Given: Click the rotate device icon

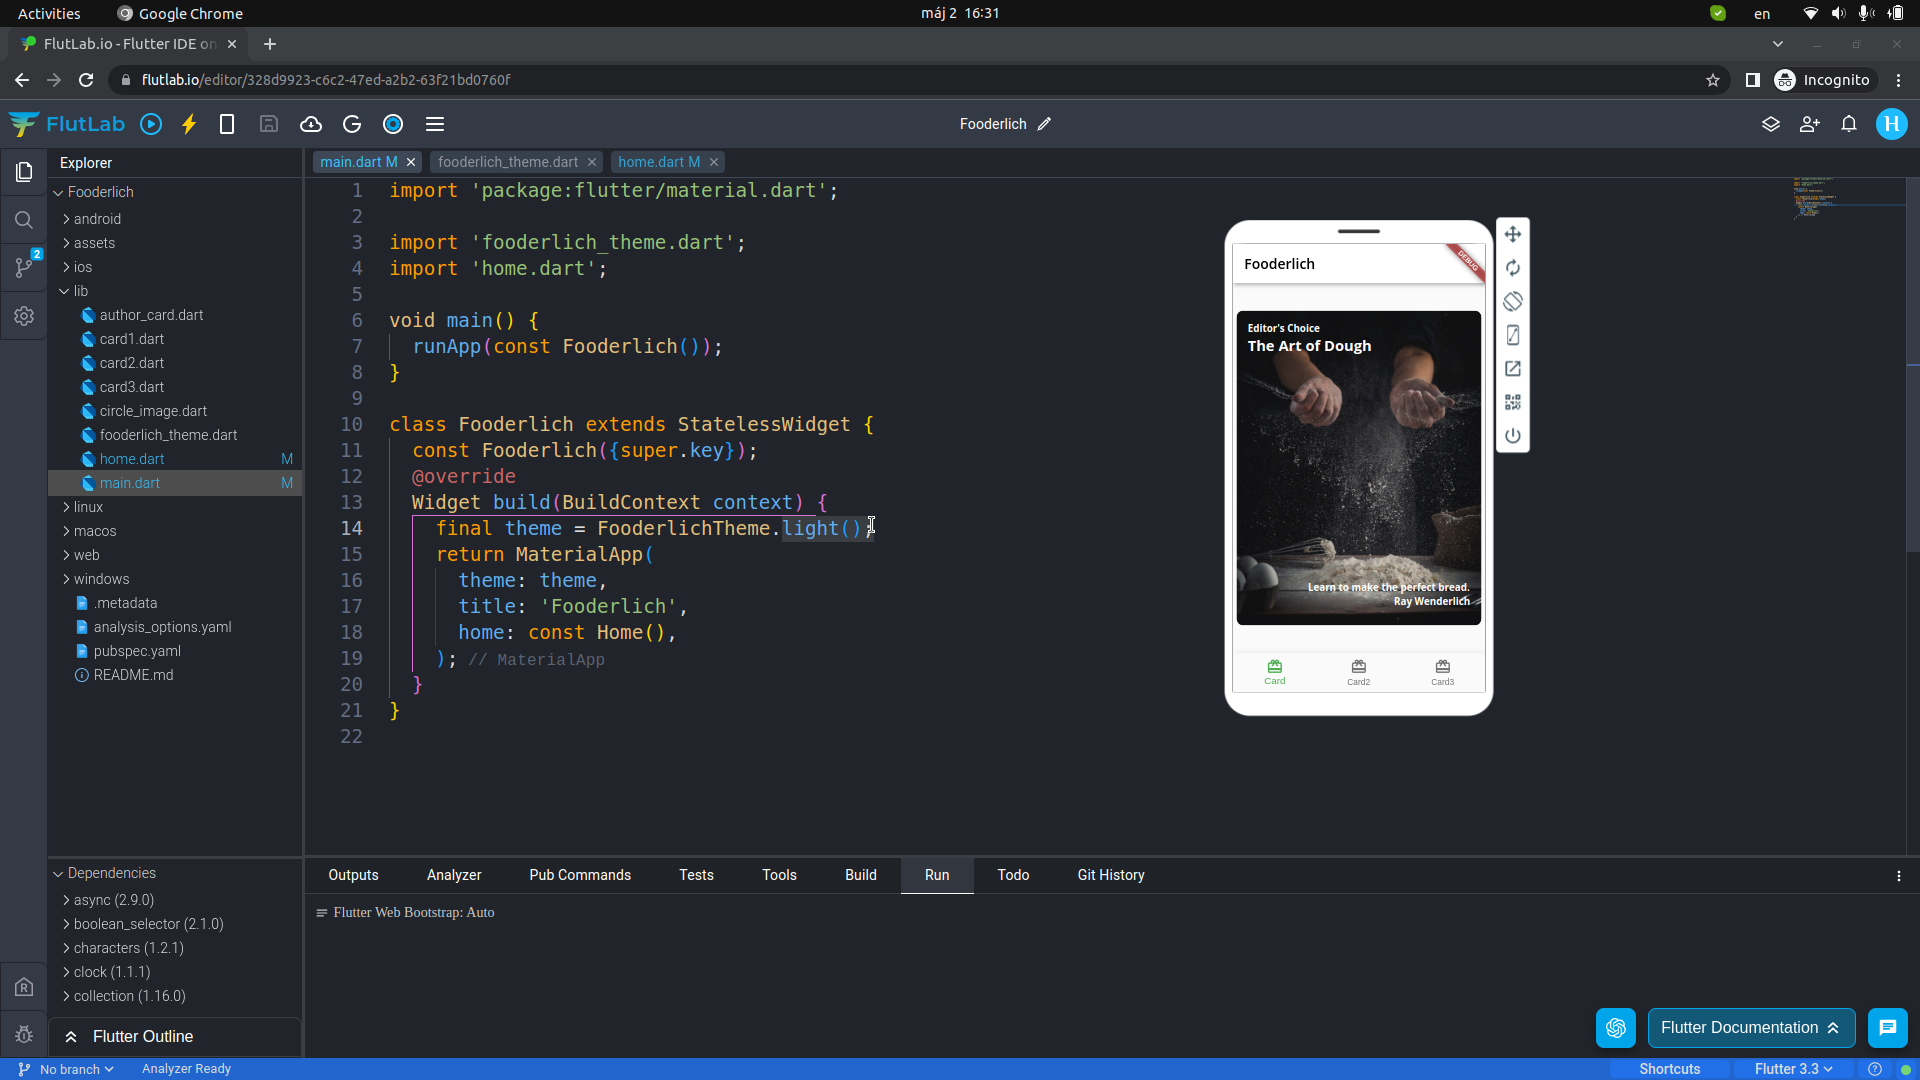Looking at the screenshot, I should pos(1512,301).
